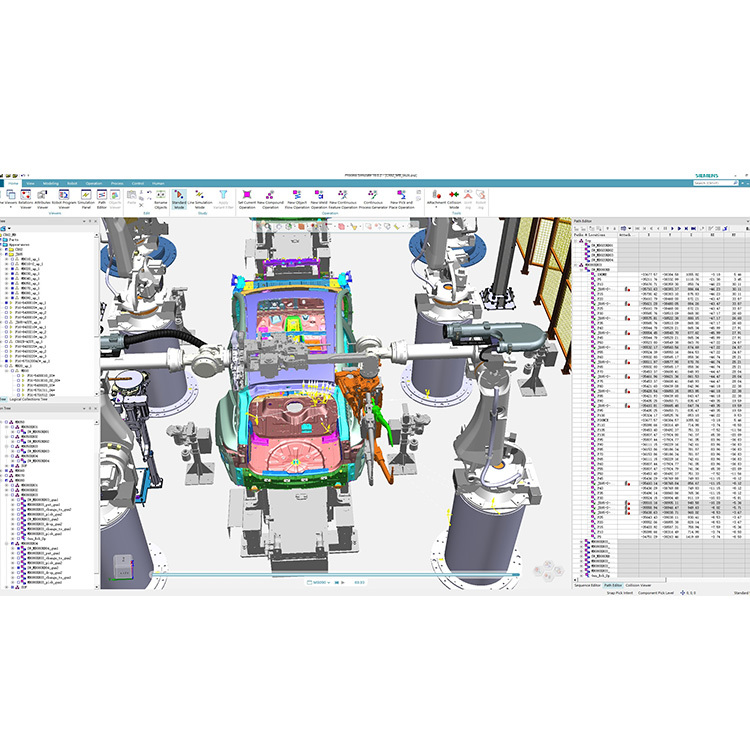Create a New Compound Operation
Screen dimensions: 750x750
point(270,197)
